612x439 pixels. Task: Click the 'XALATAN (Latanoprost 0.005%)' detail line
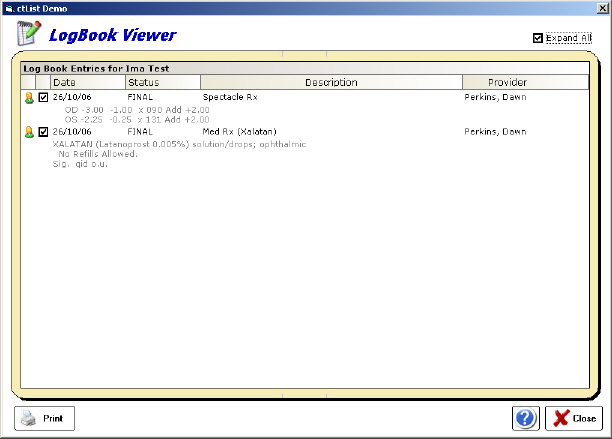179,144
